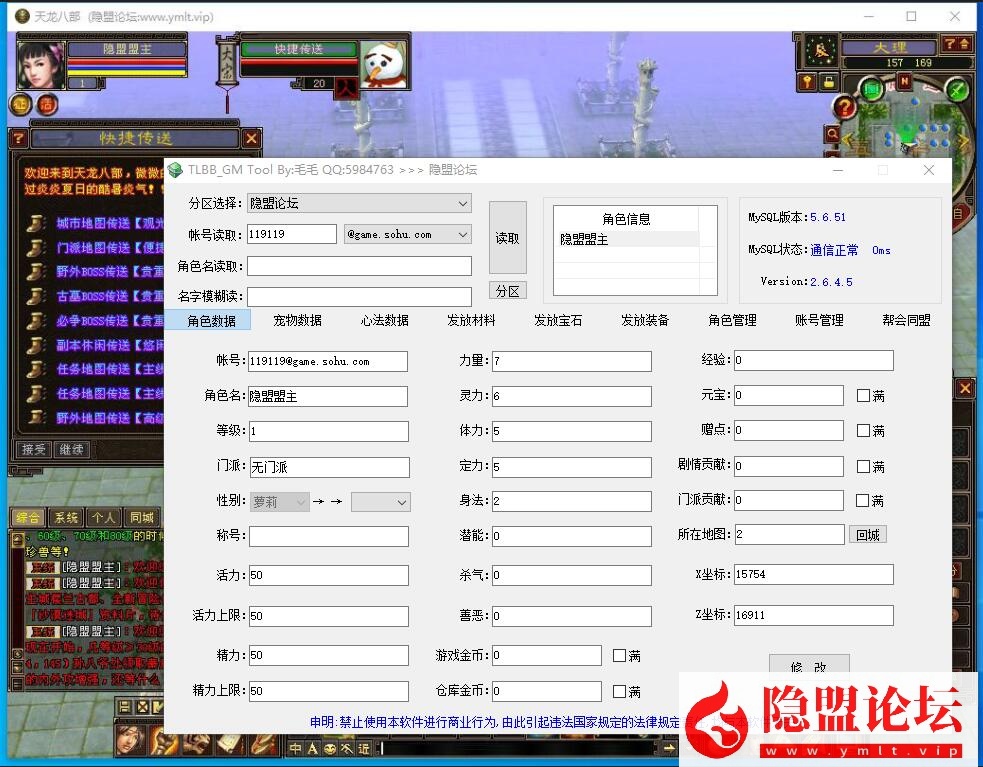Screen dimensions: 983x767
Task: Toggle 剧情贡献 满 checkbox
Action: coord(863,466)
